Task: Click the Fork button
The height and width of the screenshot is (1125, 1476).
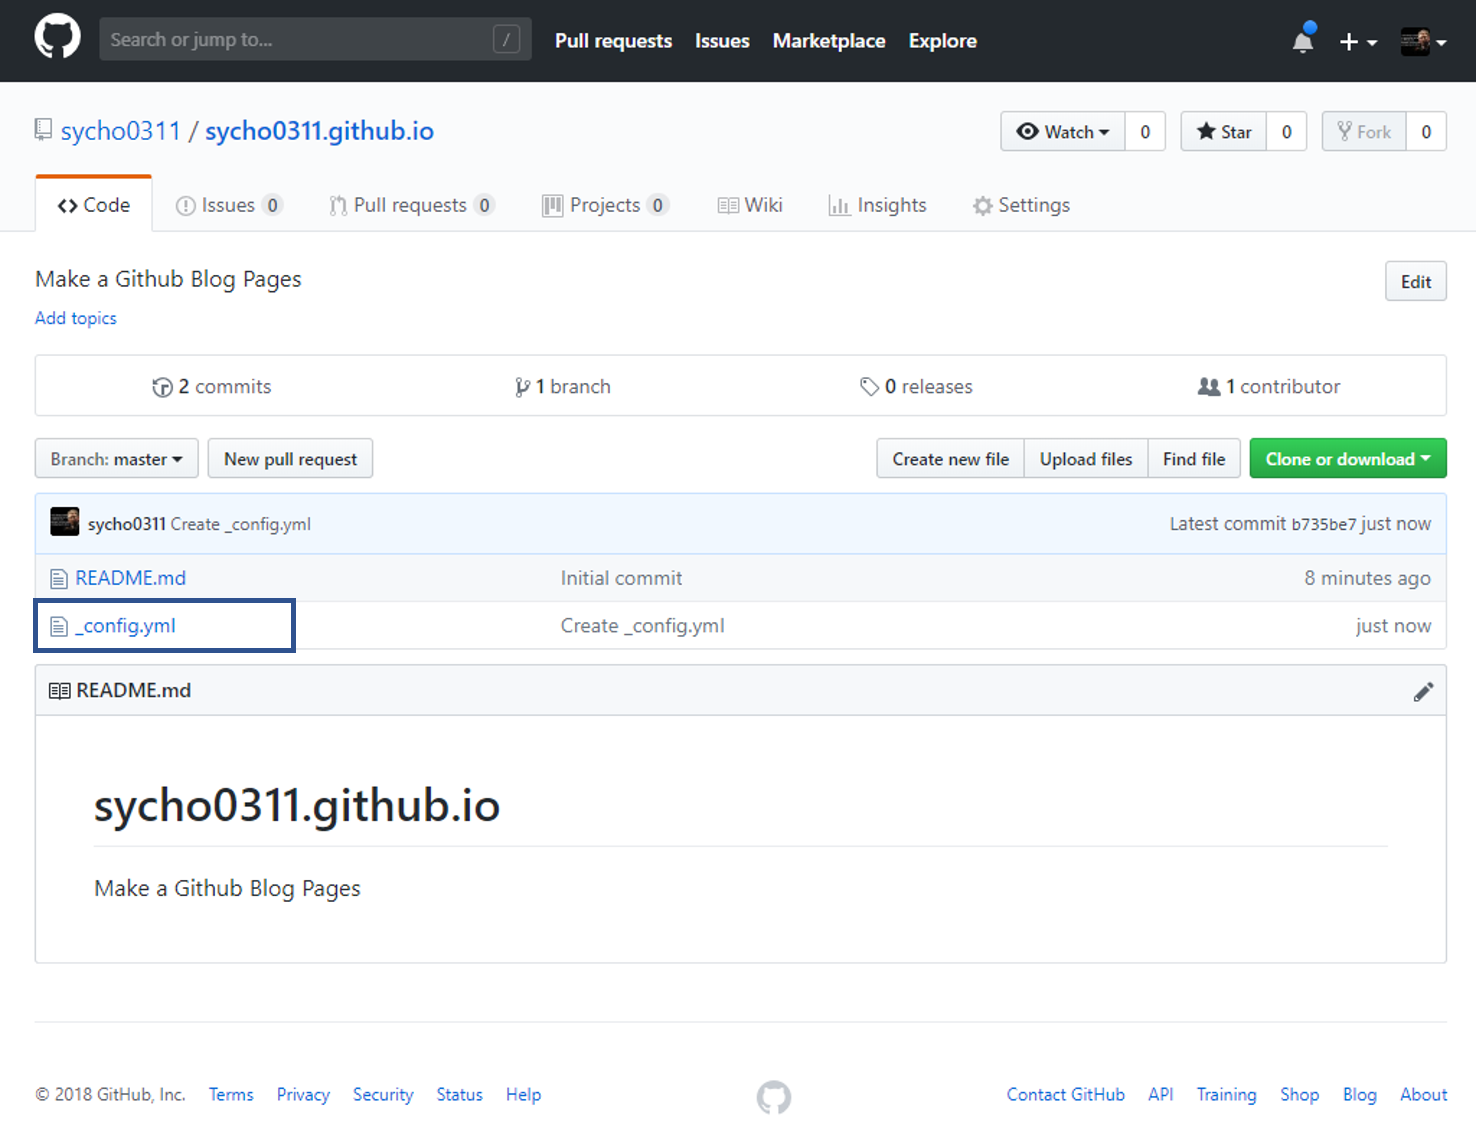Action: tap(1364, 132)
